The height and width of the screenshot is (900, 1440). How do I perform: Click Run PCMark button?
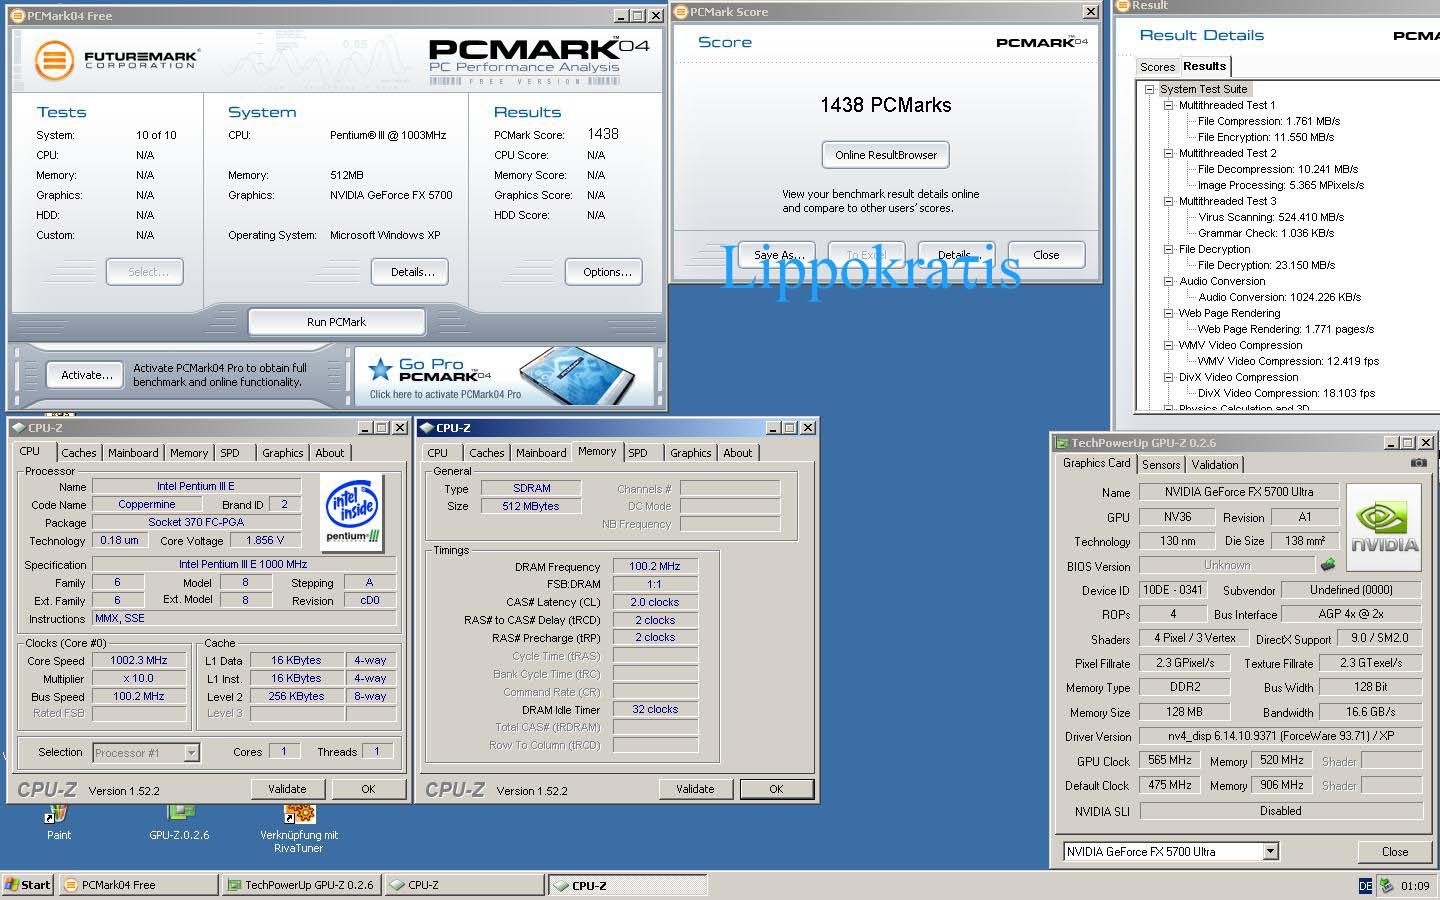(336, 322)
